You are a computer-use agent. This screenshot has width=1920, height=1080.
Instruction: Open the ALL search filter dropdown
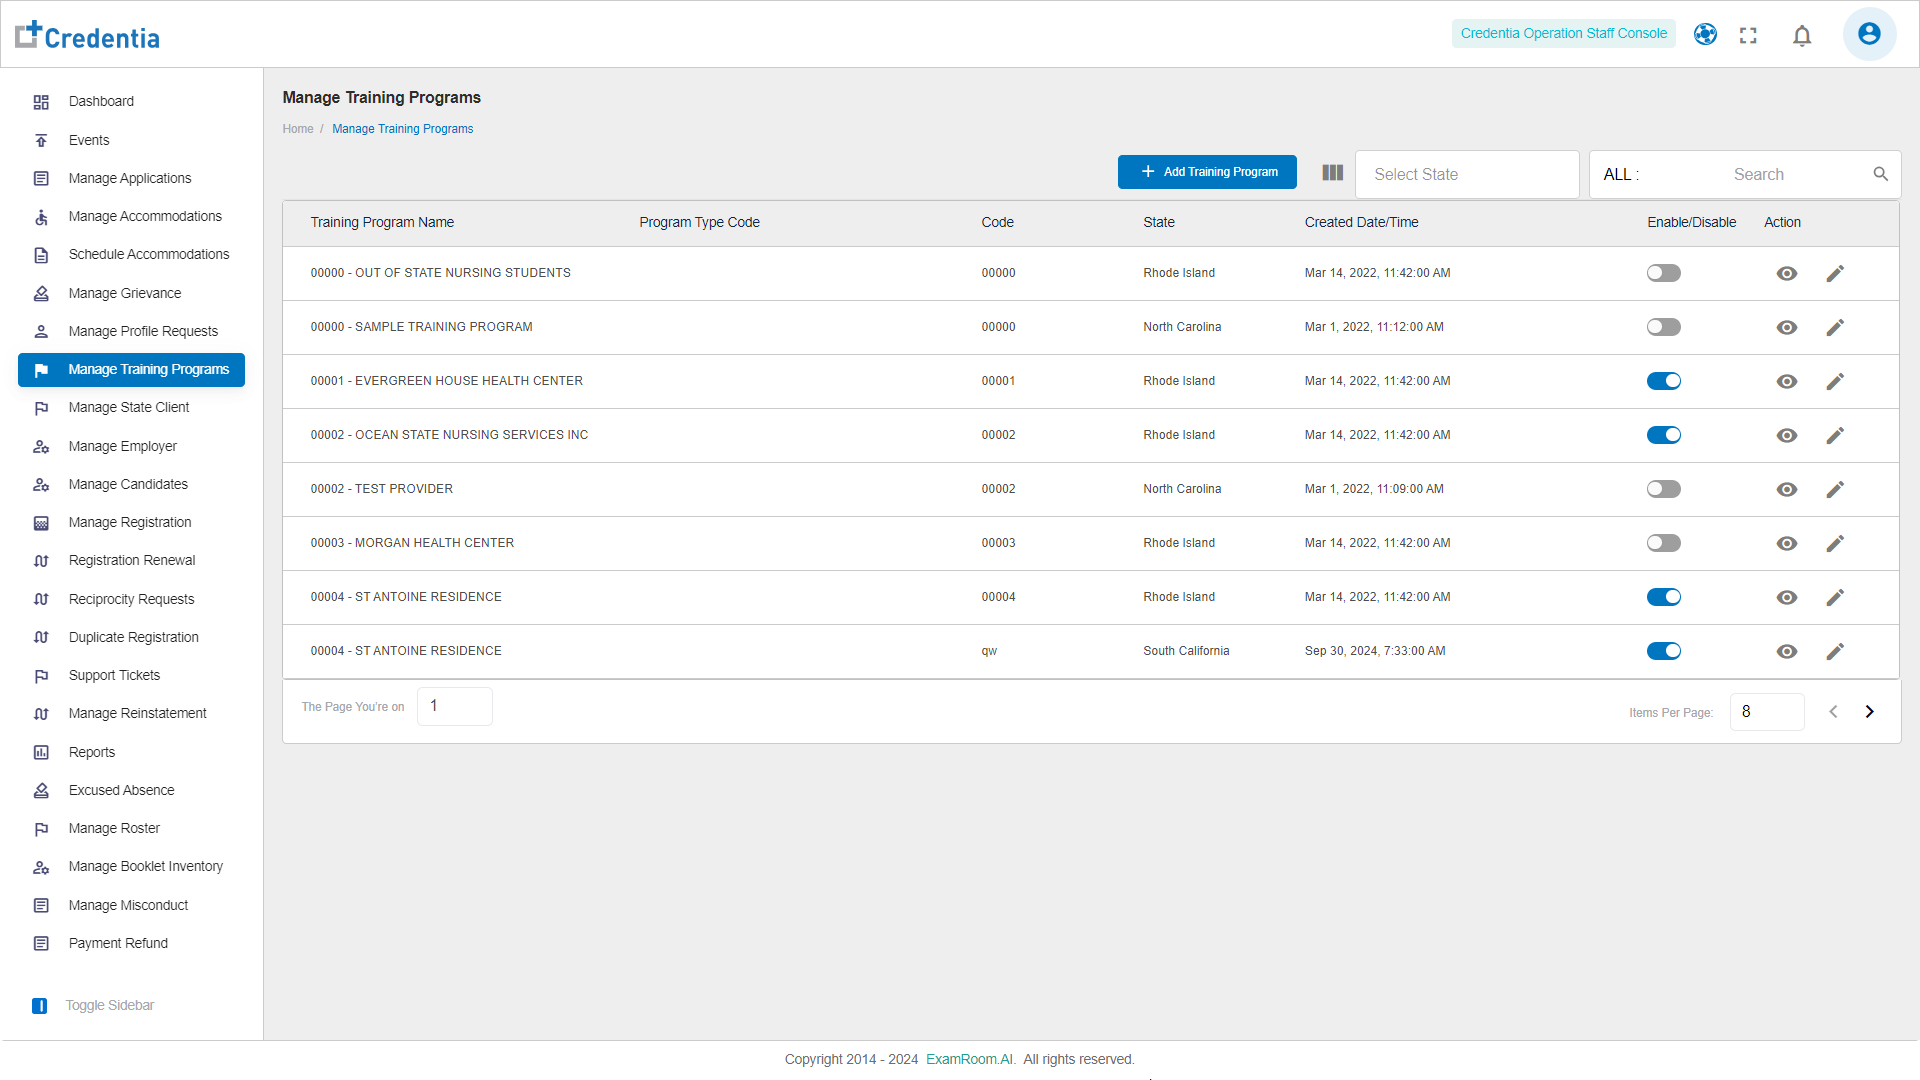pos(1621,175)
